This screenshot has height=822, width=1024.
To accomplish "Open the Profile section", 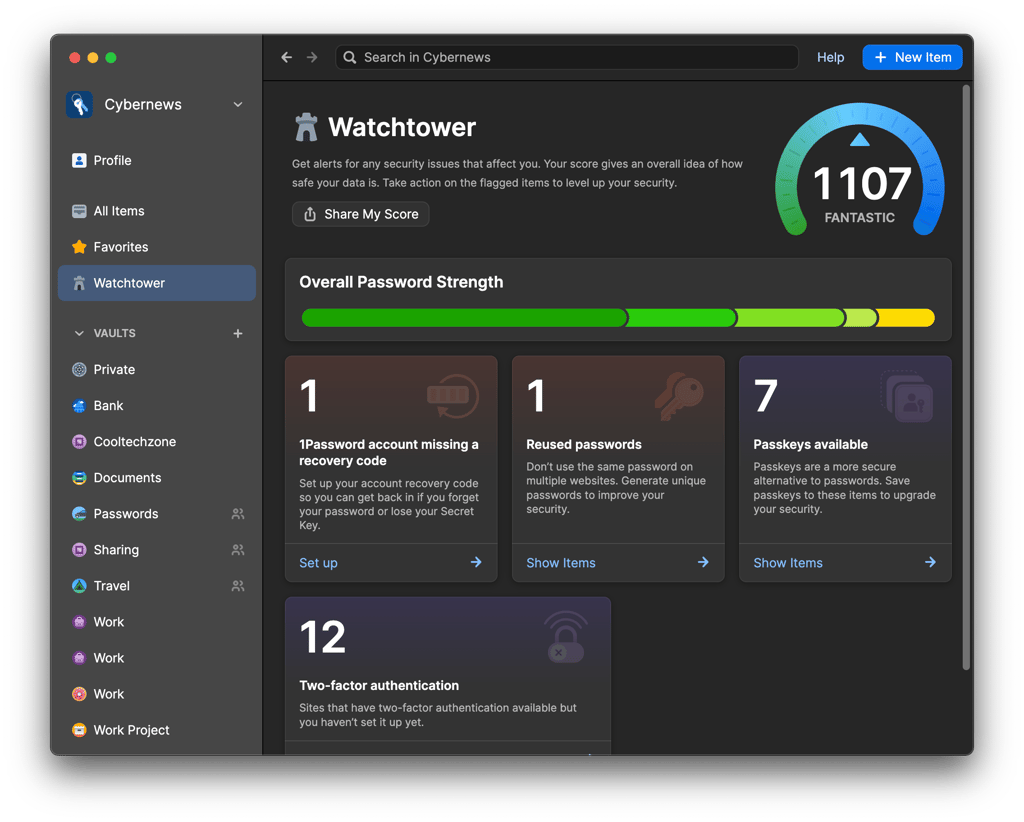I will pyautogui.click(x=157, y=161).
